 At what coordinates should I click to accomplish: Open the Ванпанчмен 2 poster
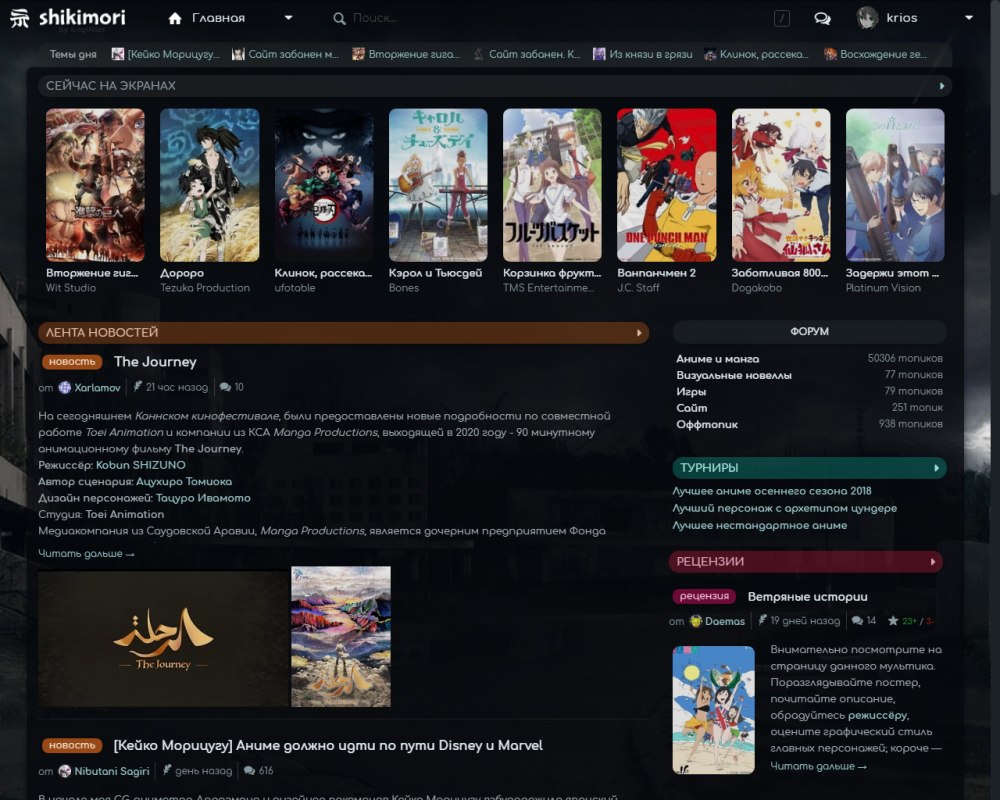[666, 185]
